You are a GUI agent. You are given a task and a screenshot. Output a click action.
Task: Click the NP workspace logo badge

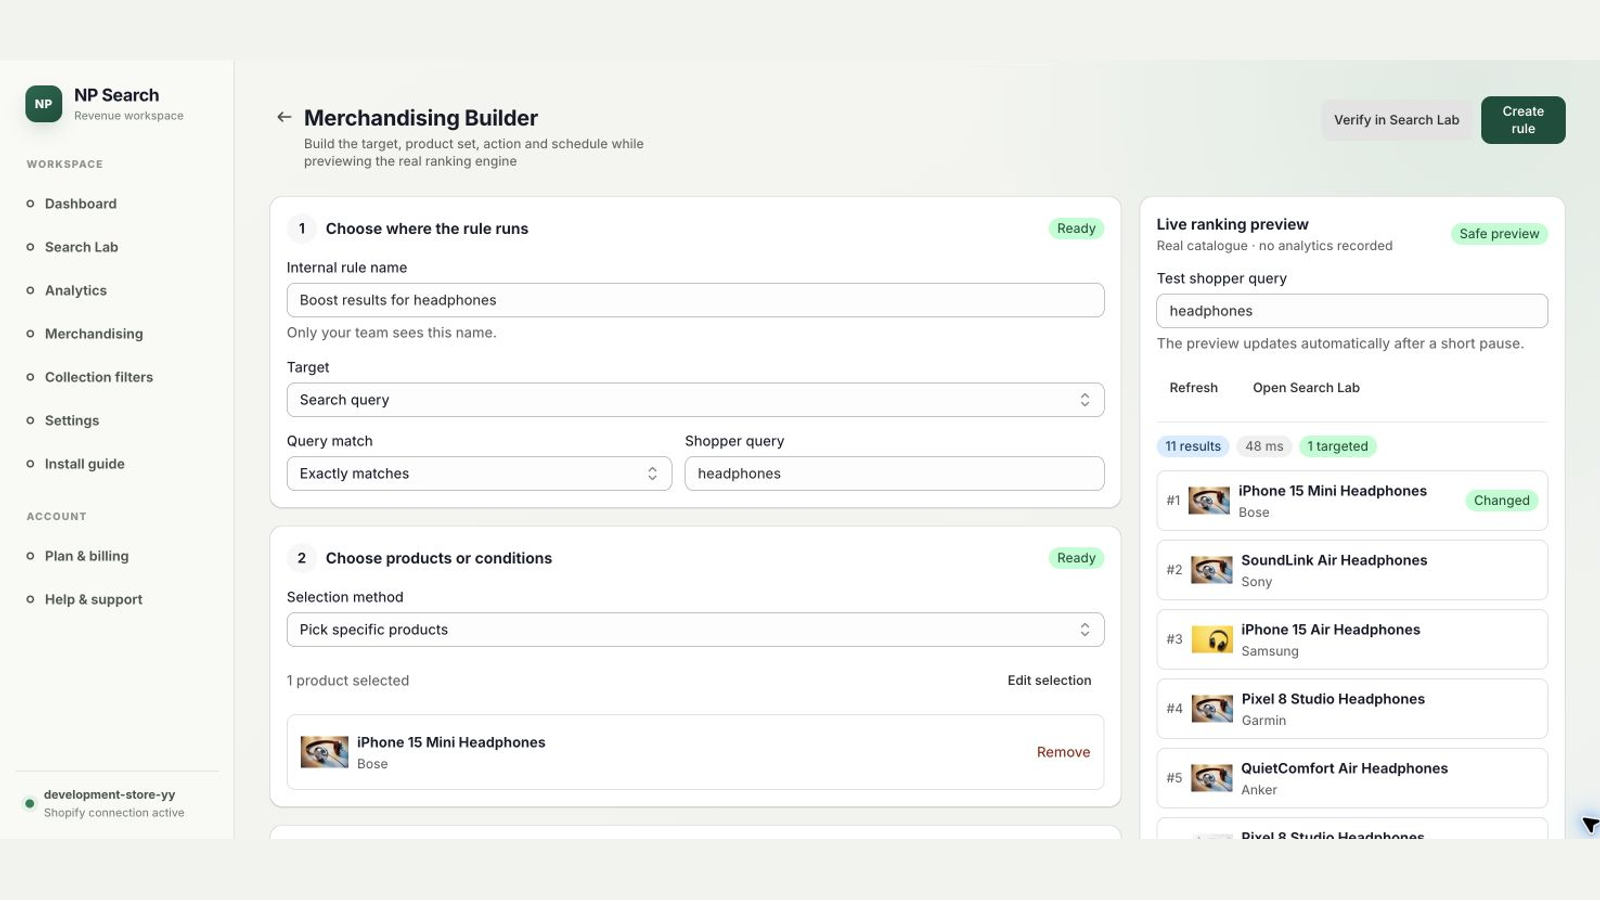[x=43, y=104]
